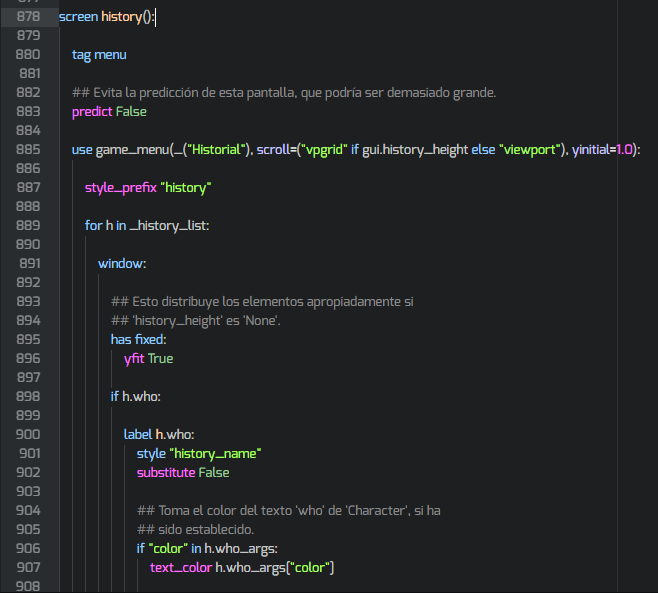Click line number 890 in the gutter
658x593 pixels.
[29, 244]
